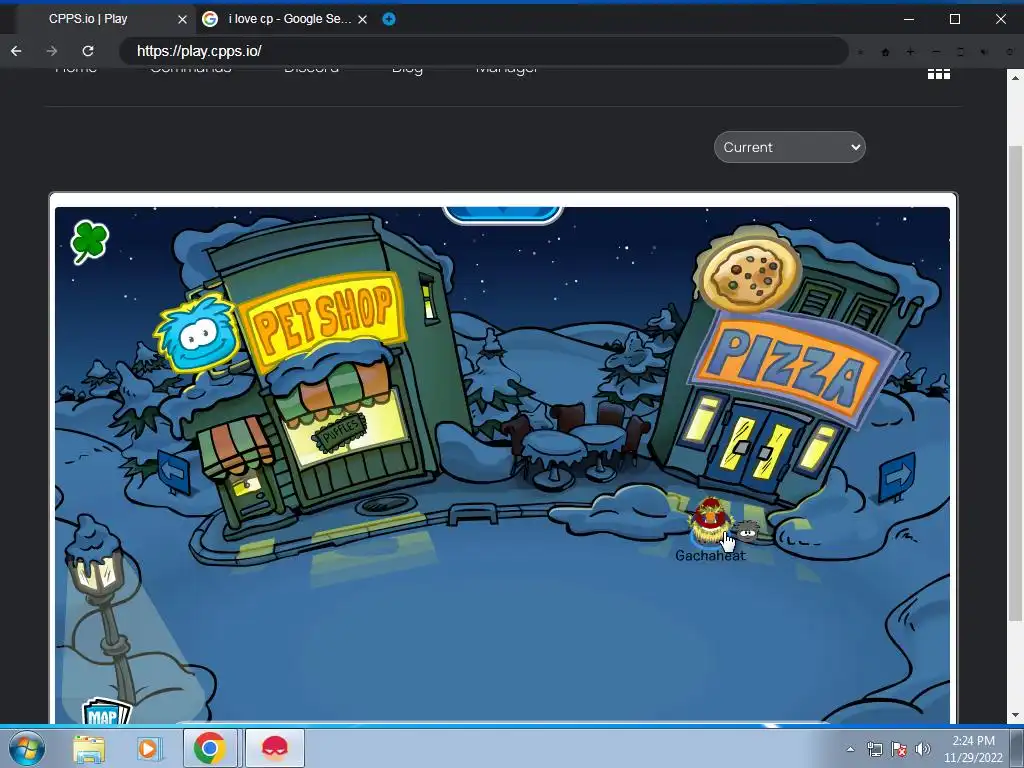Click the scrollbar down arrow
Image resolution: width=1024 pixels, height=768 pixels.
click(x=1014, y=715)
